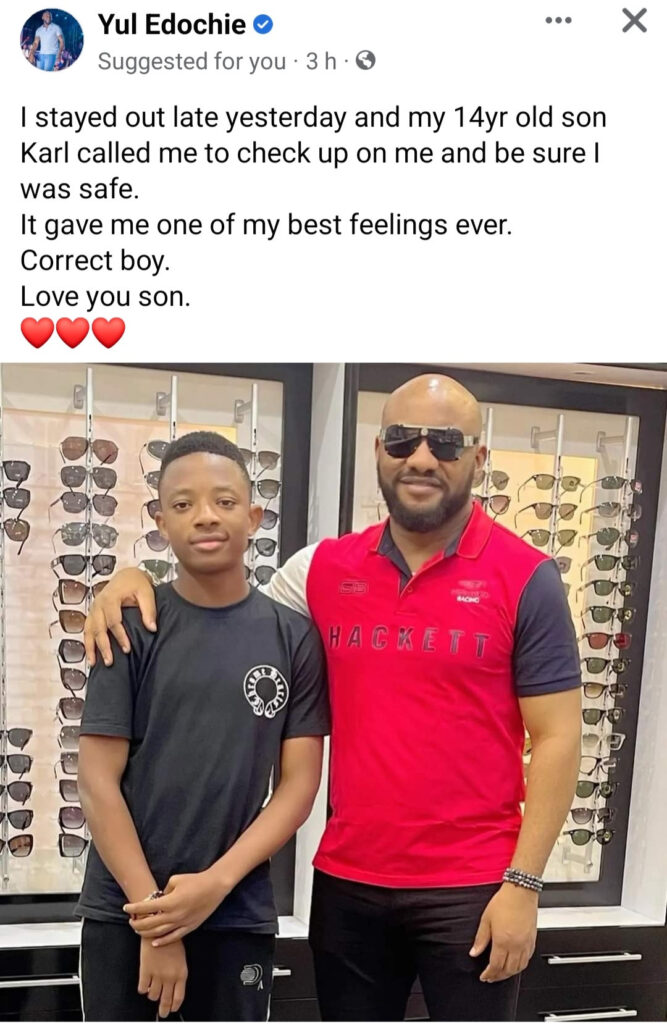The width and height of the screenshot is (667, 1024).
Task: Hide this suggested post with the X
Action: click(x=634, y=20)
